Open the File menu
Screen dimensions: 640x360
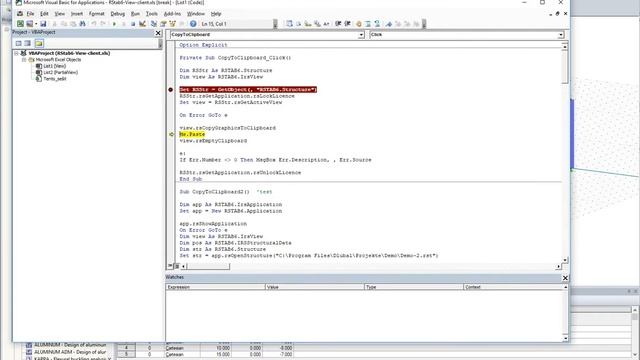[30, 14]
